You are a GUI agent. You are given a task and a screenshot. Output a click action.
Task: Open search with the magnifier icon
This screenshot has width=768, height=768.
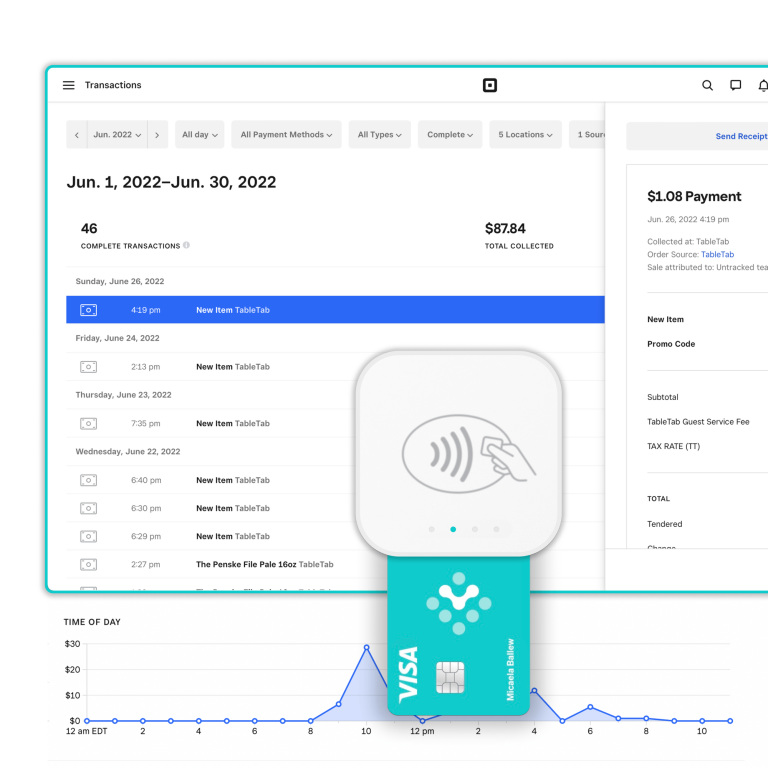point(707,86)
